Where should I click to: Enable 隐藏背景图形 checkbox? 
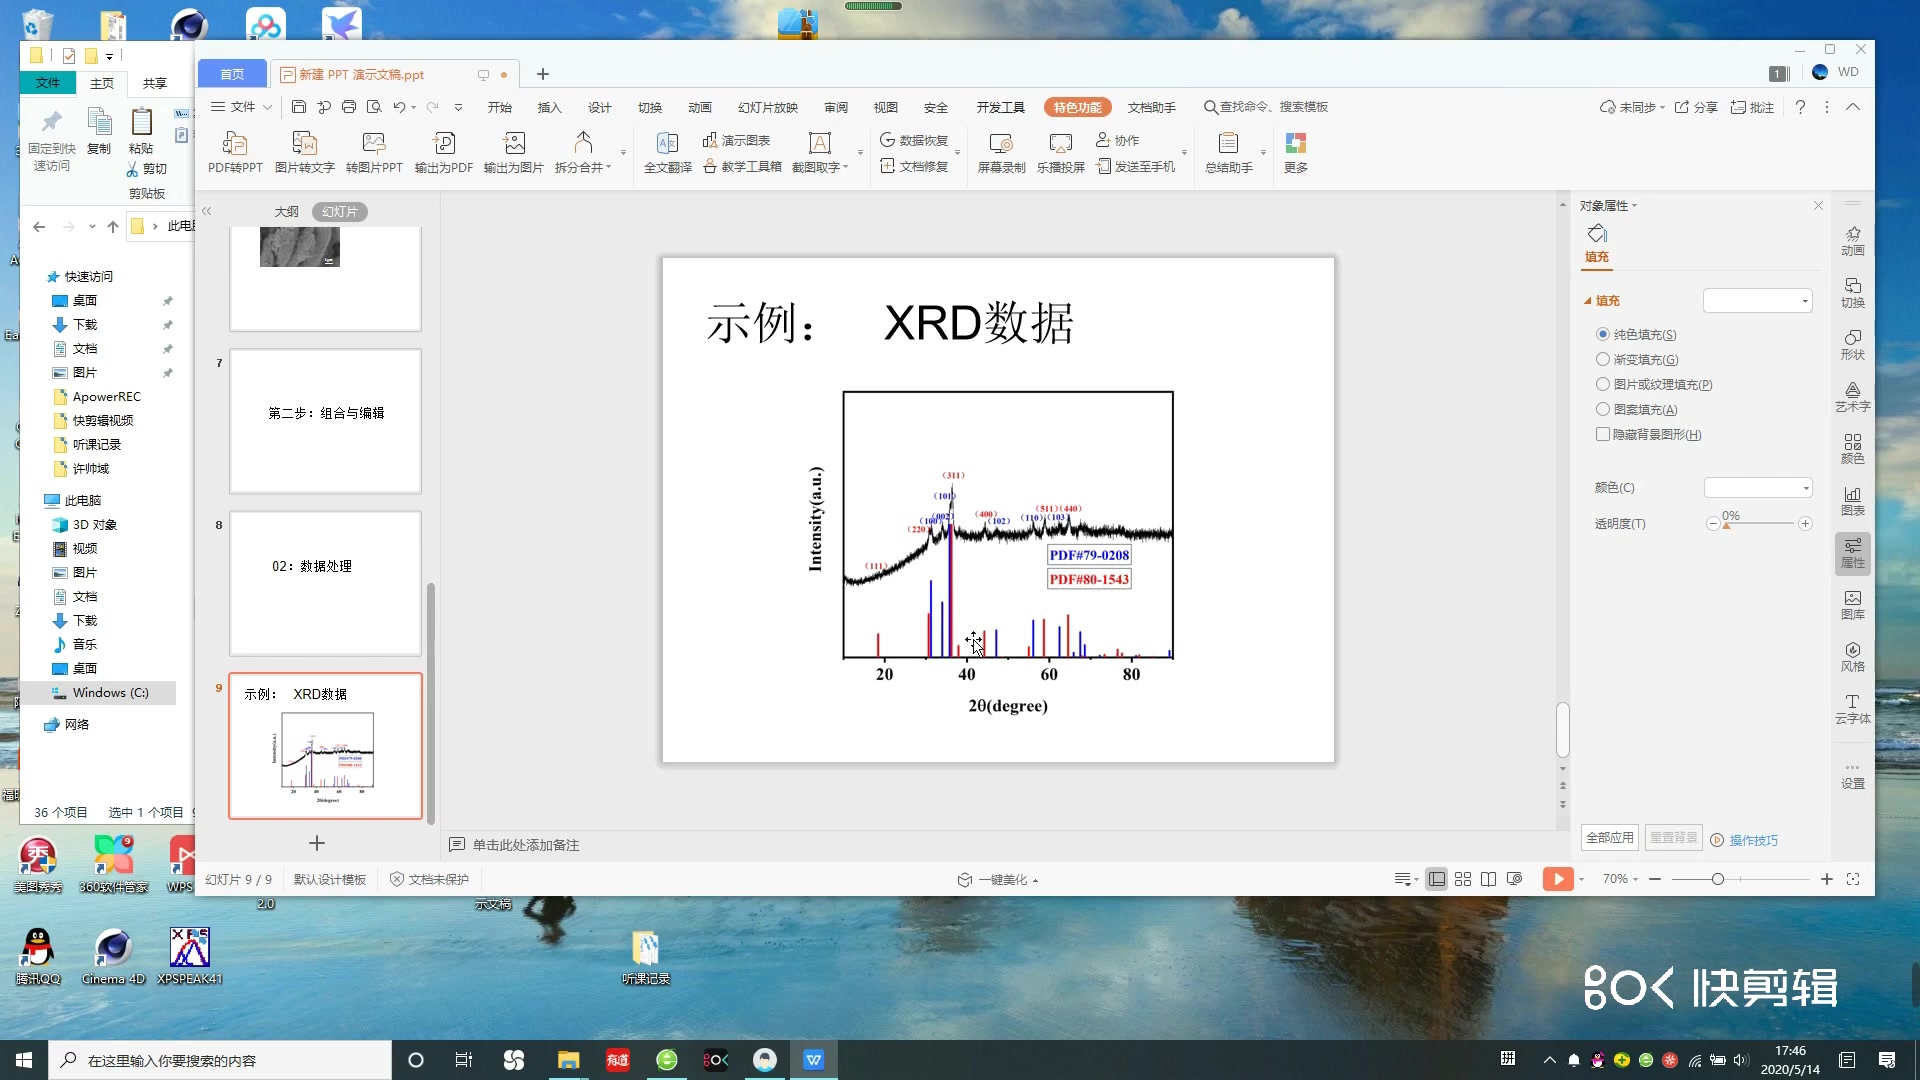pyautogui.click(x=1603, y=434)
